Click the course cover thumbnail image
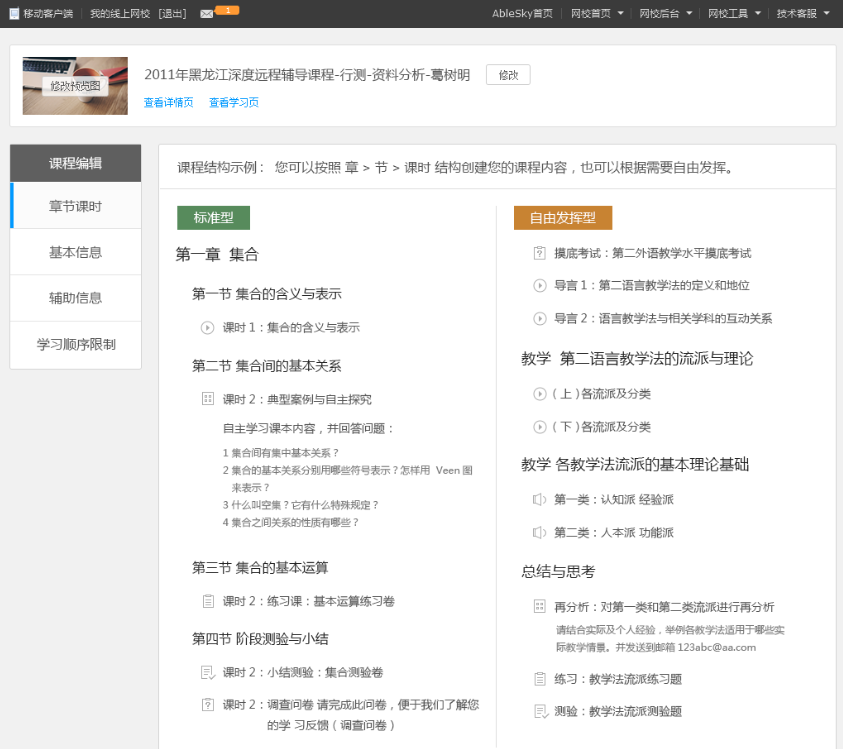This screenshot has height=749, width=843. [x=75, y=86]
